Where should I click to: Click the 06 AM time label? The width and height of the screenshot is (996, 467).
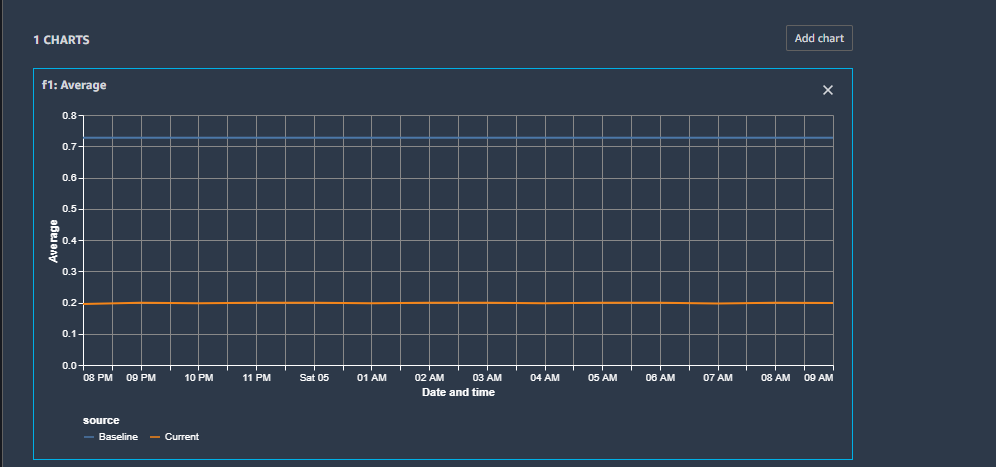click(x=660, y=378)
